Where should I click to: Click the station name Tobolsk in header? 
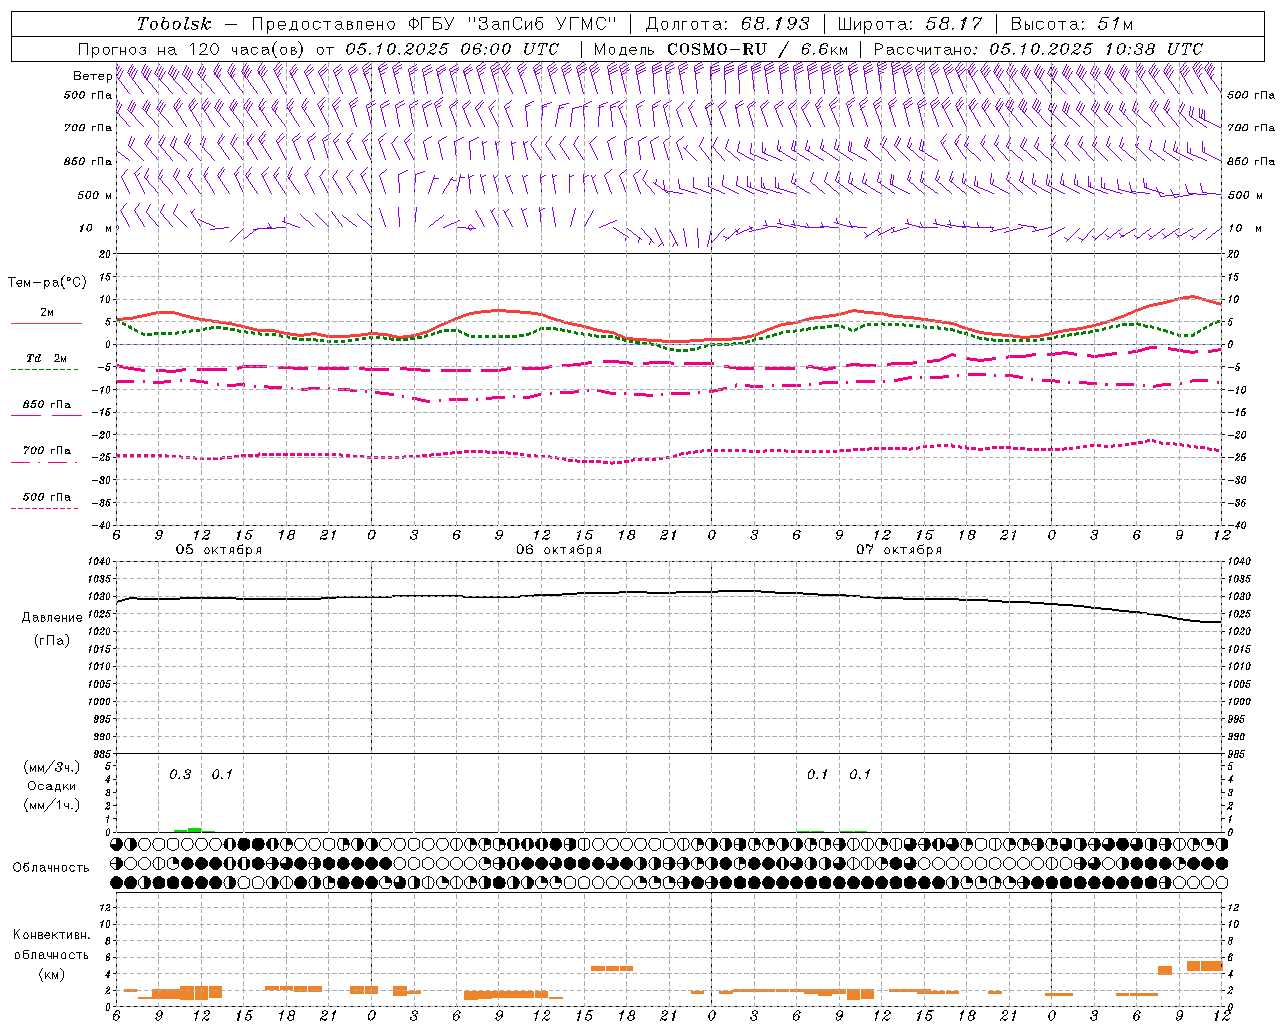pyautogui.click(x=175, y=24)
